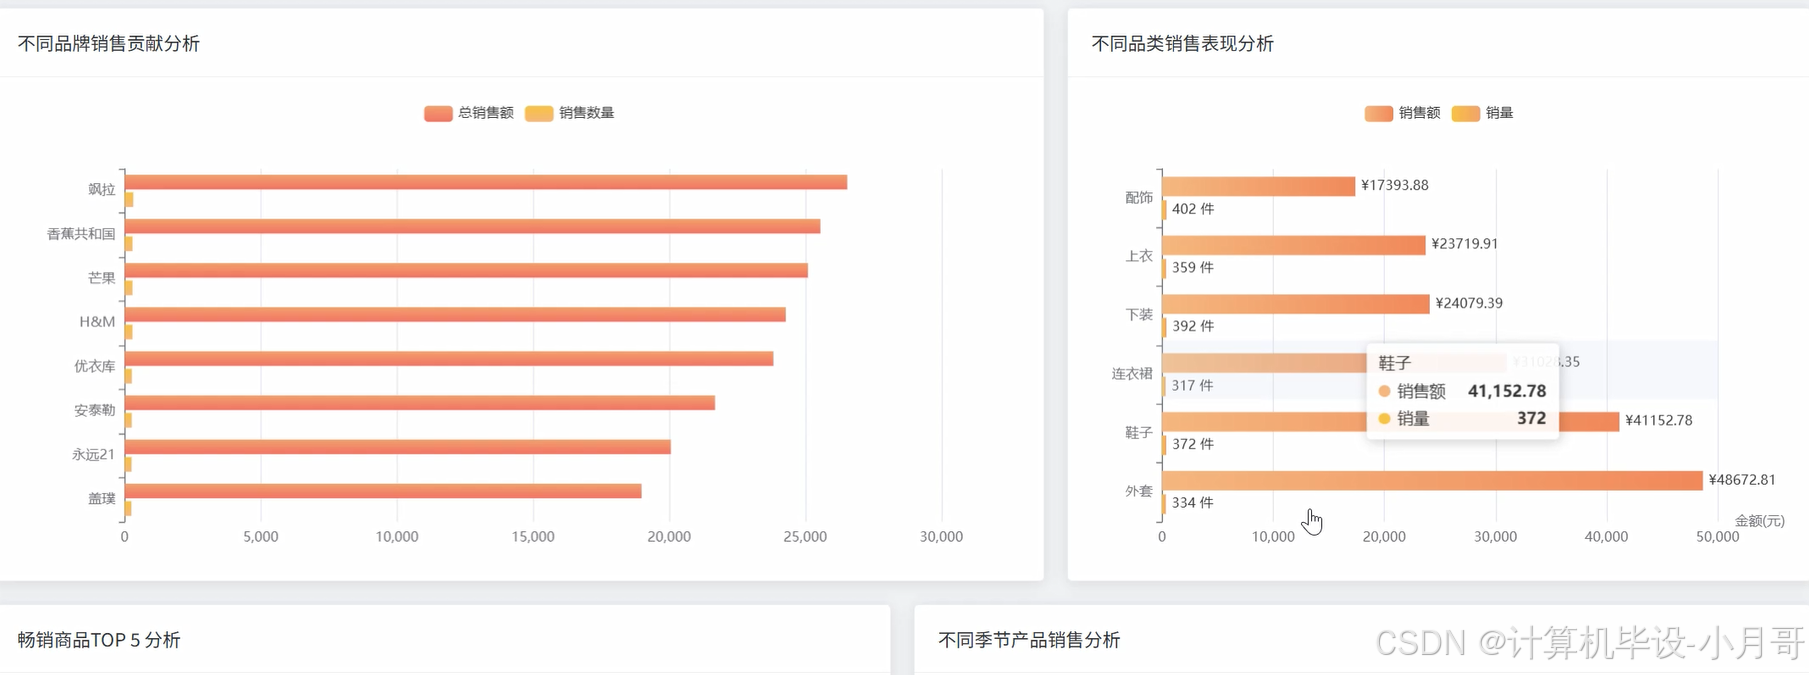Click the 畅销商品TOP 5 分析 panel title

point(99,640)
